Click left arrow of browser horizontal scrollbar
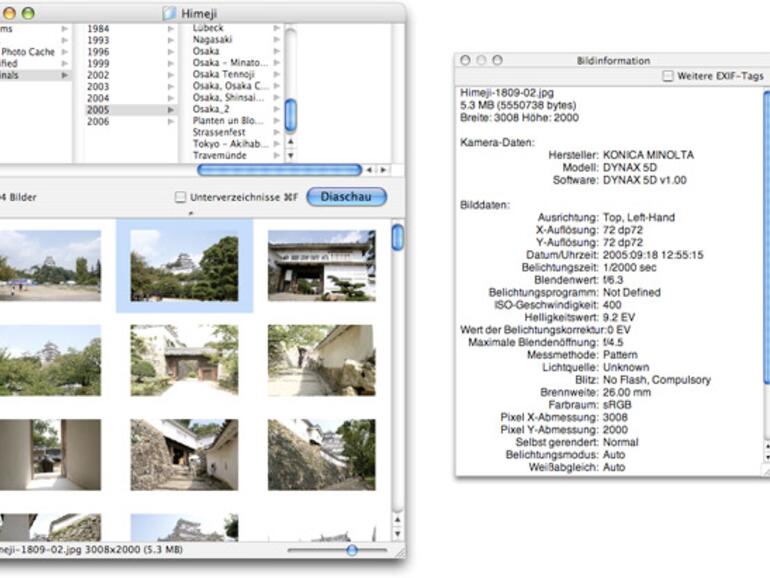This screenshot has height=578, width=770. pyautogui.click(x=369, y=171)
